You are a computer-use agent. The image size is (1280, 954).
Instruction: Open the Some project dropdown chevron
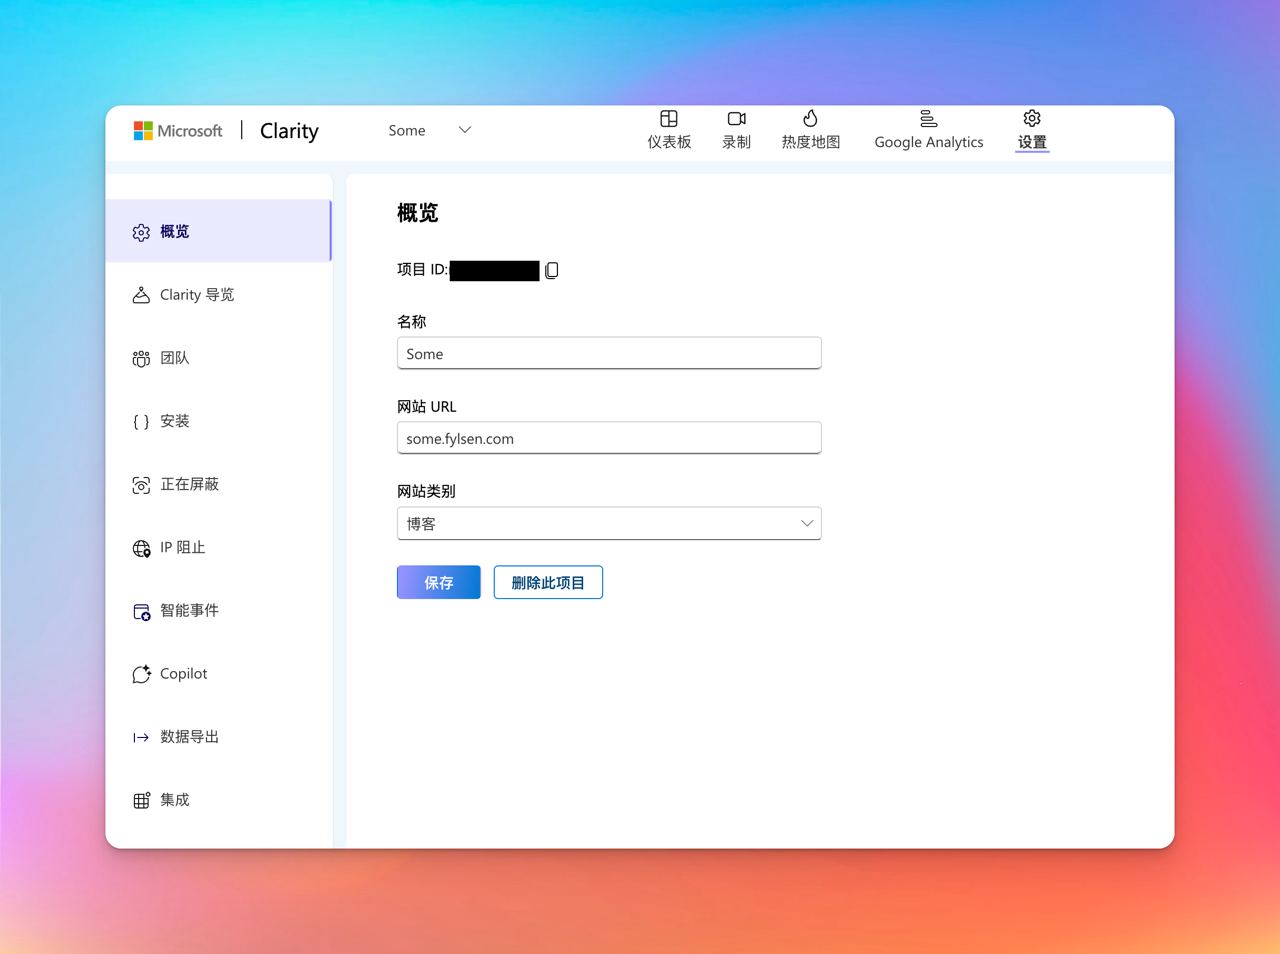(464, 130)
